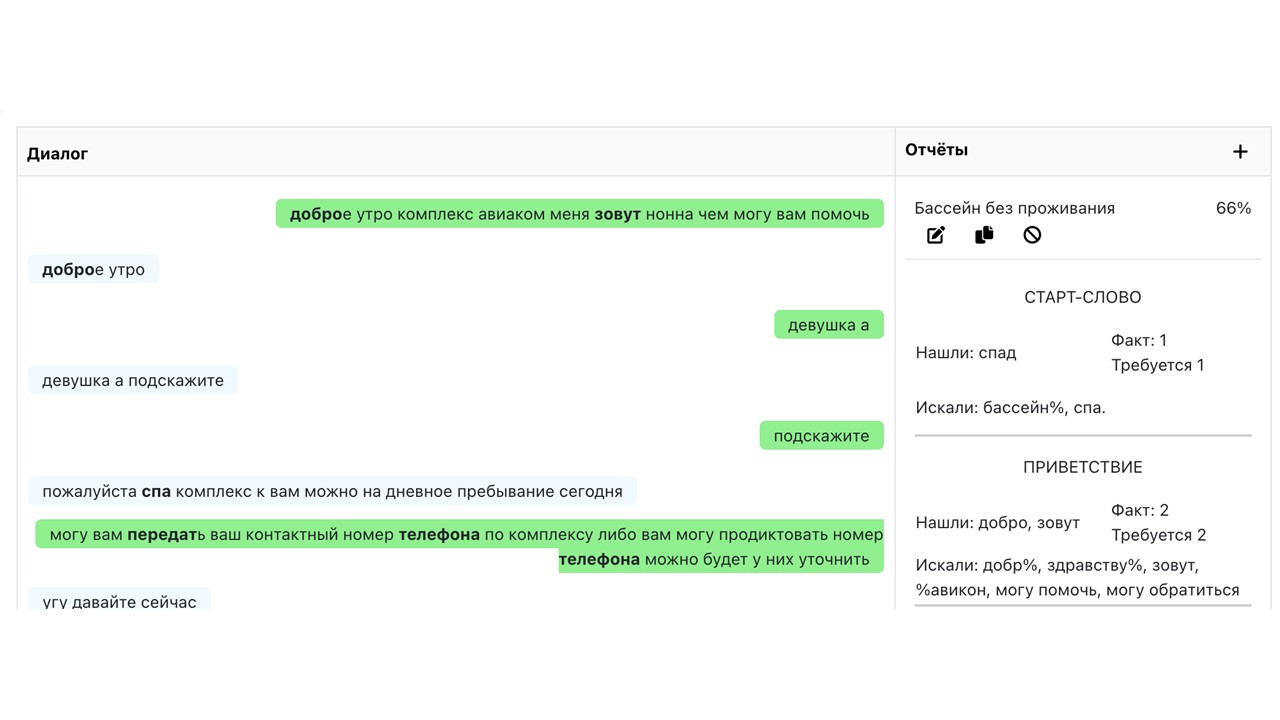Image resolution: width=1280 pixels, height=720 pixels.
Task: Select message 'могу вам передать ваш контактный номер'
Action: [x=459, y=547]
